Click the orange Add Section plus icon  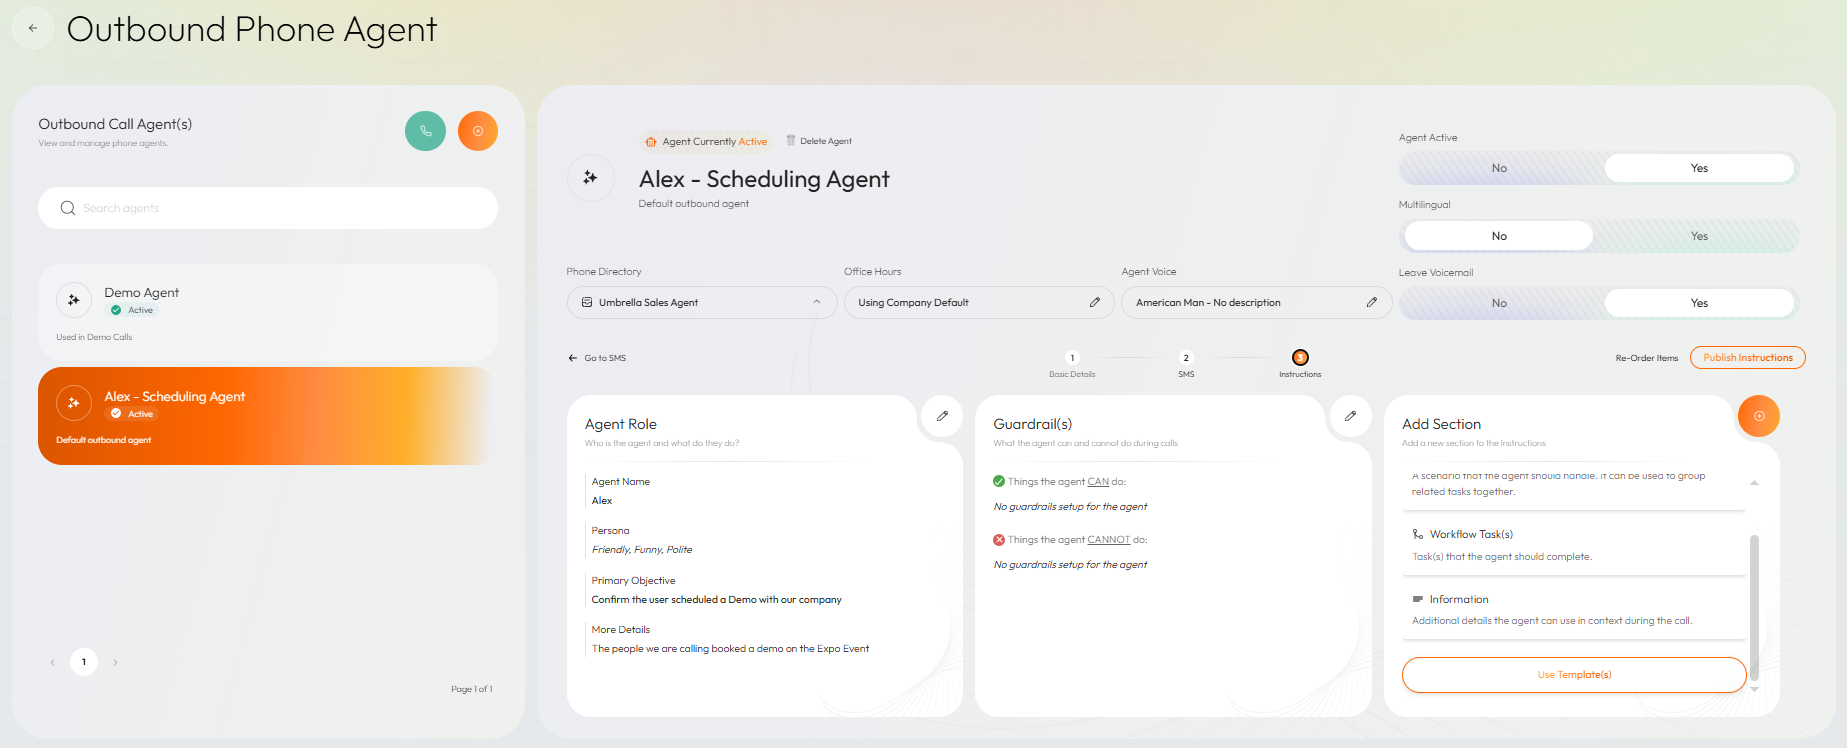tap(1758, 416)
